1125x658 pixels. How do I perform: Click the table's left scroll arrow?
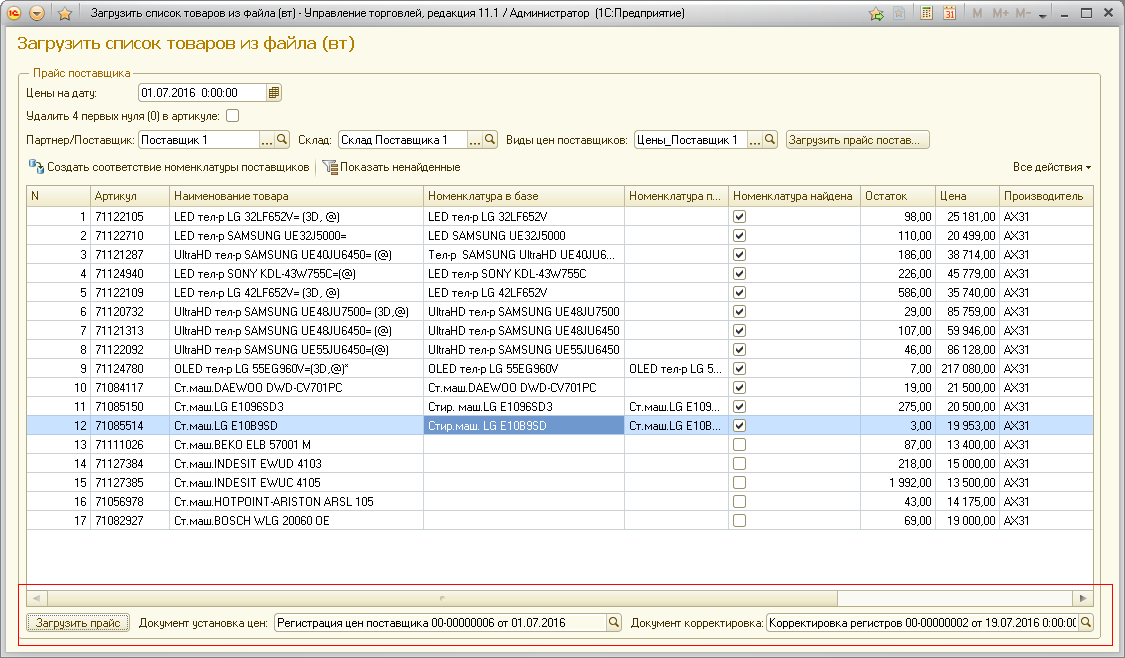pyautogui.click(x=36, y=598)
